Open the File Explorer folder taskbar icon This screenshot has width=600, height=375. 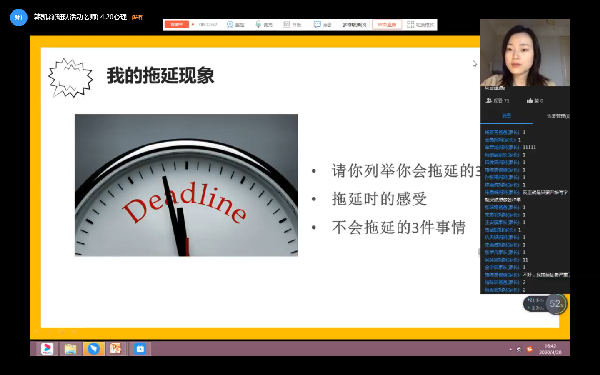70,349
